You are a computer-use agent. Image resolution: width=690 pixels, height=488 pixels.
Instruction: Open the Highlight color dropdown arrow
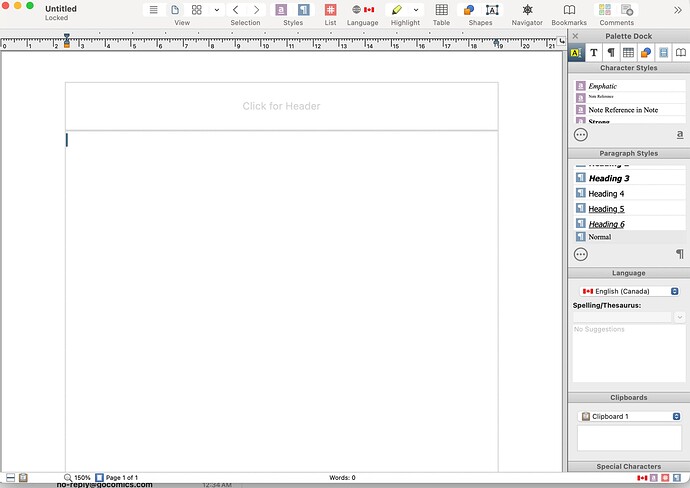tap(417, 10)
